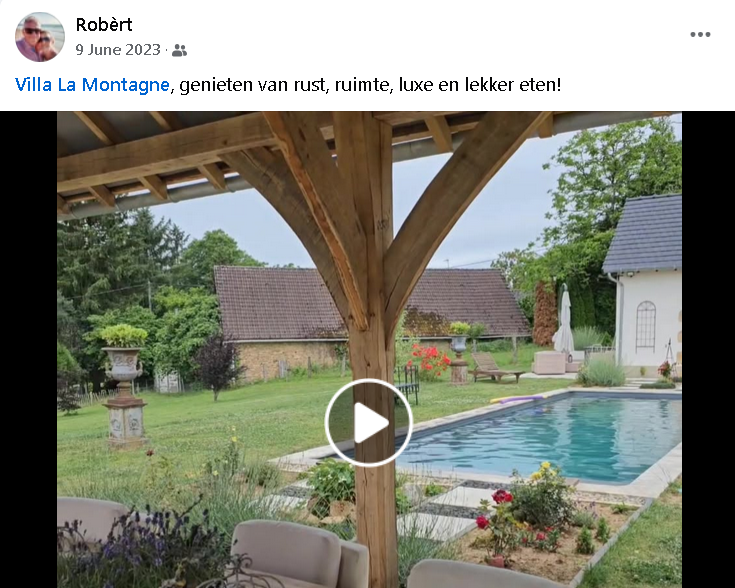
Task: Click the Robèrt author name
Action: coord(104,24)
